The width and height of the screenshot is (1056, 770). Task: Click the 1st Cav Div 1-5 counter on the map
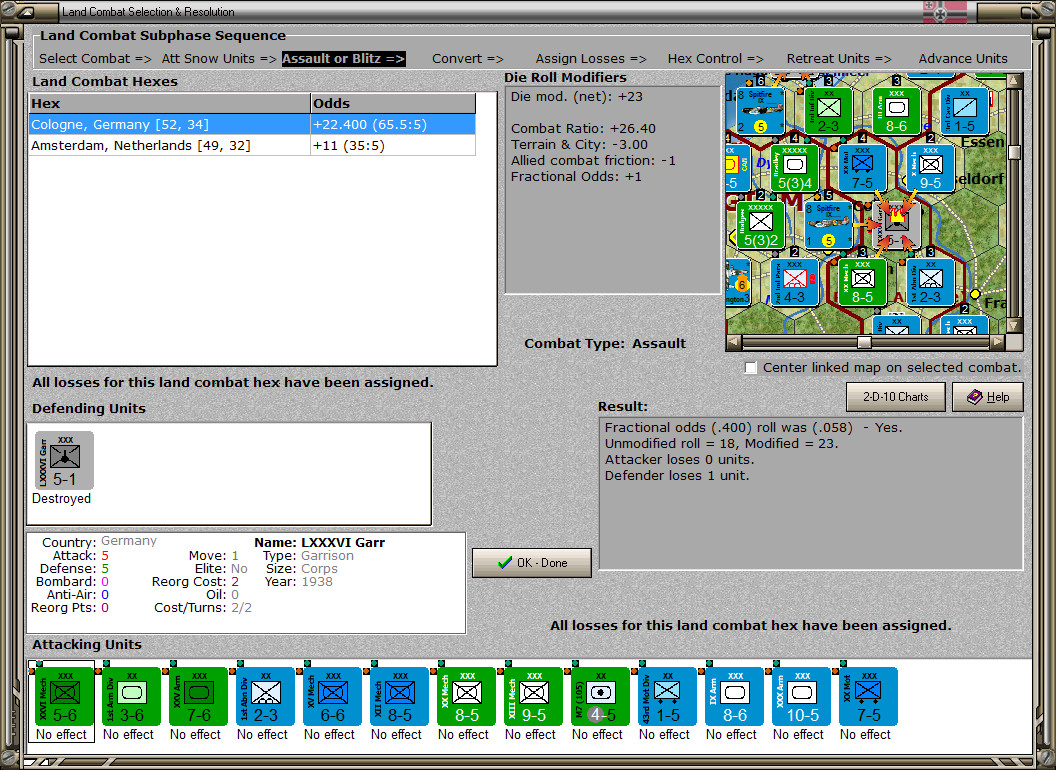tap(964, 110)
